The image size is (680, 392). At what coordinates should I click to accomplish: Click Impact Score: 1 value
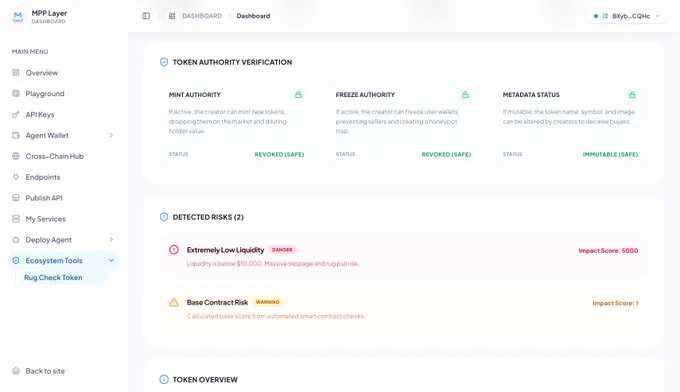pos(615,303)
